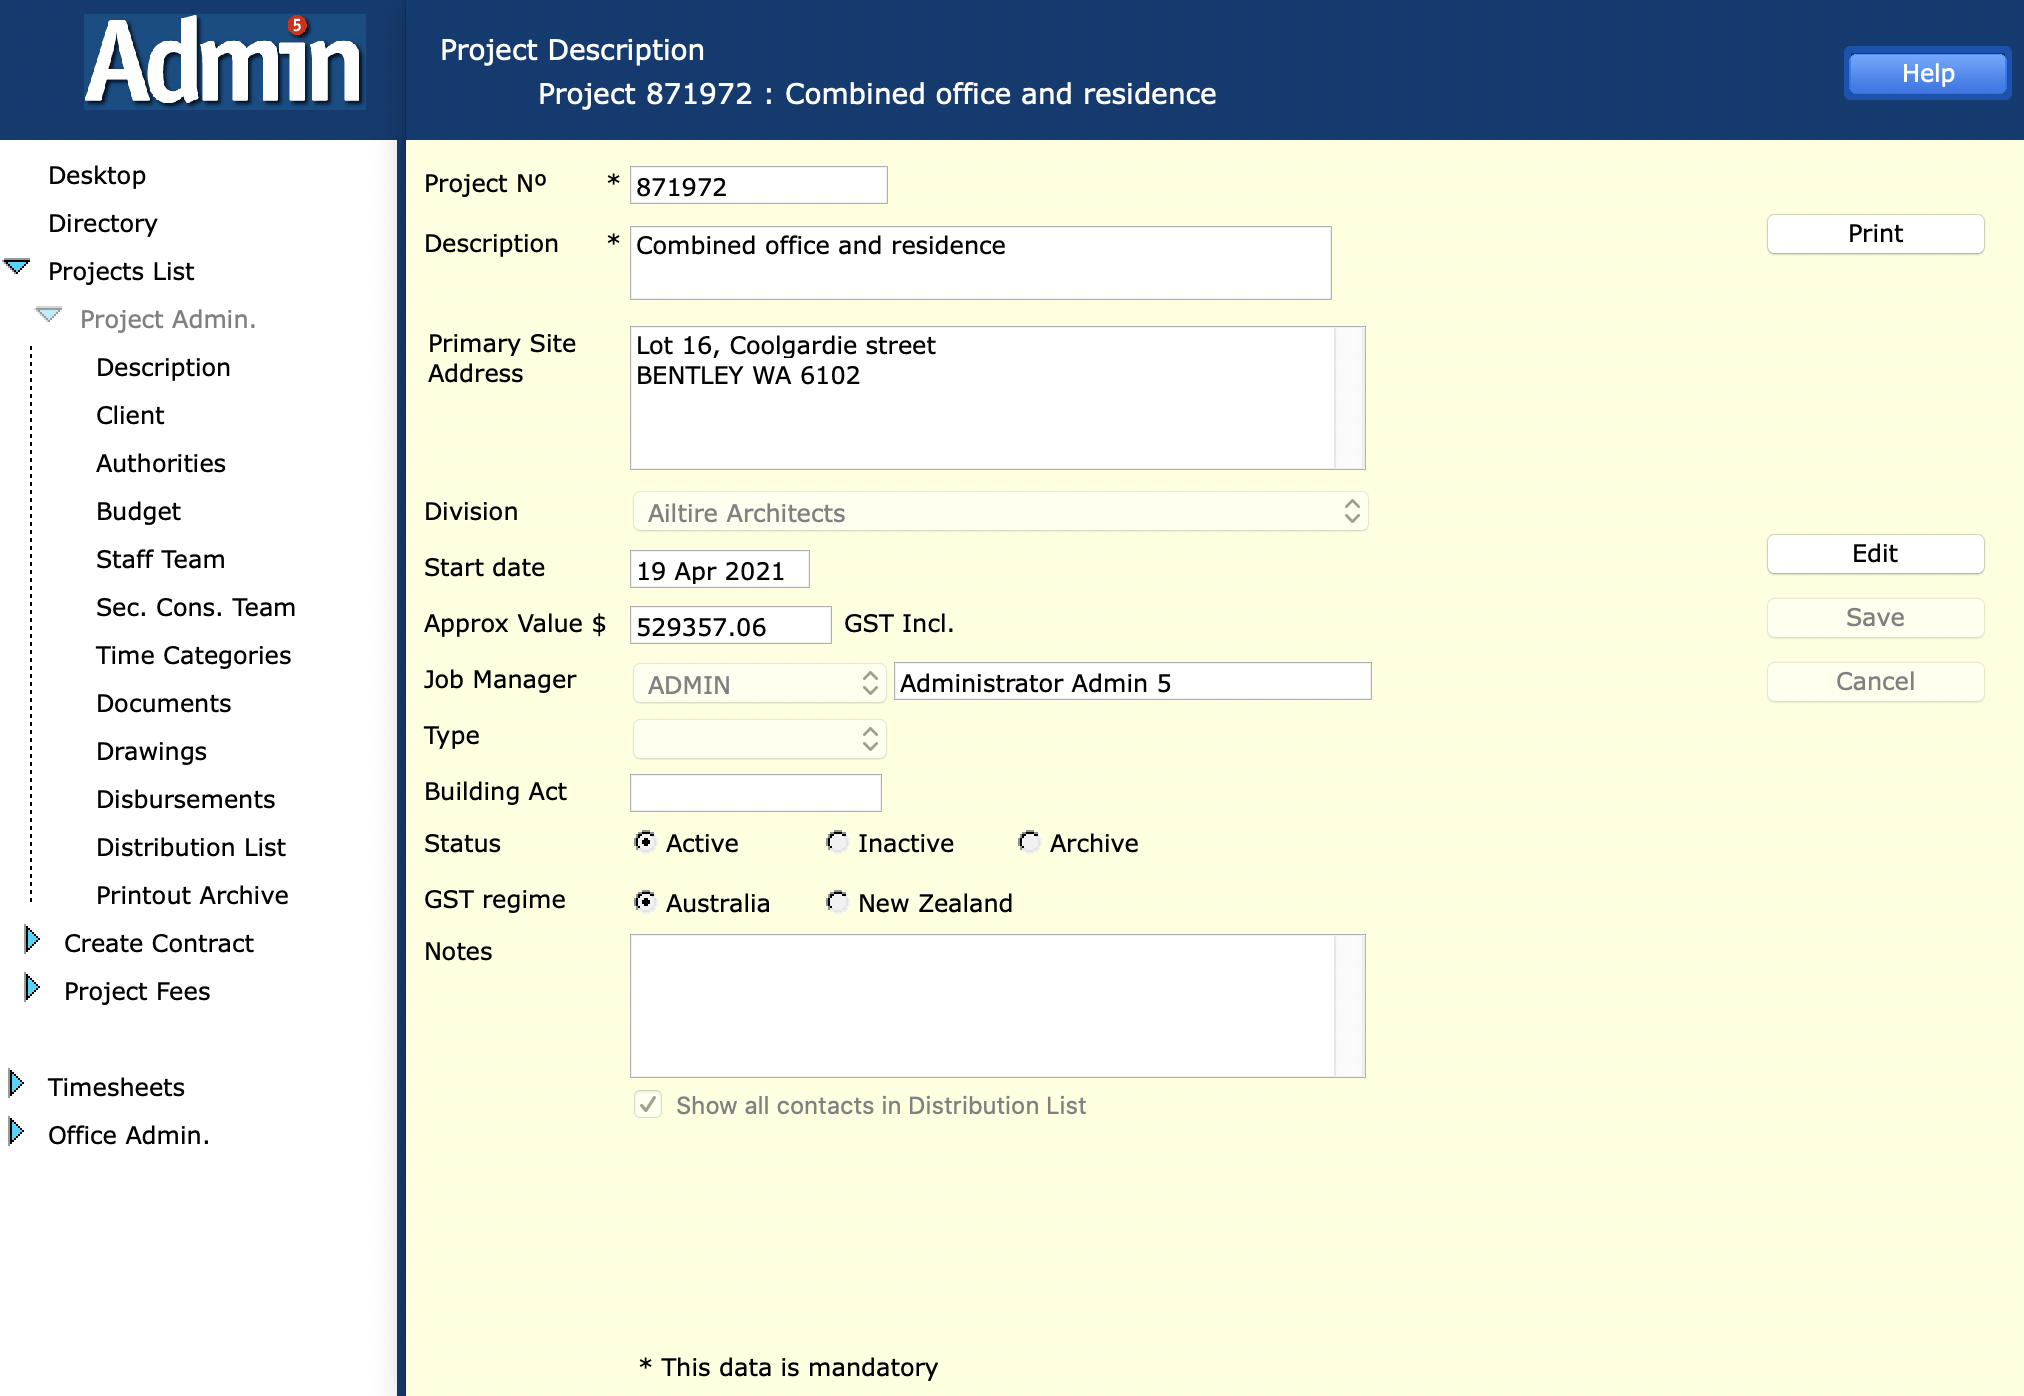Screen dimensions: 2024x1396
Task: Expand the Timesheets triangle
Action: [x=16, y=1084]
